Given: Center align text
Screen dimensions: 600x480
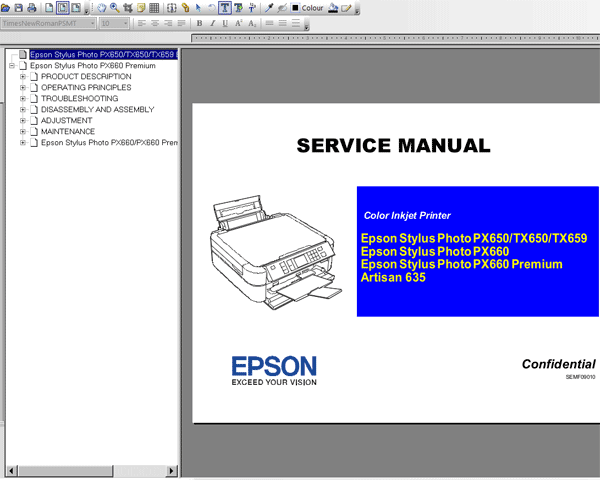Looking at the screenshot, I should coord(155,24).
